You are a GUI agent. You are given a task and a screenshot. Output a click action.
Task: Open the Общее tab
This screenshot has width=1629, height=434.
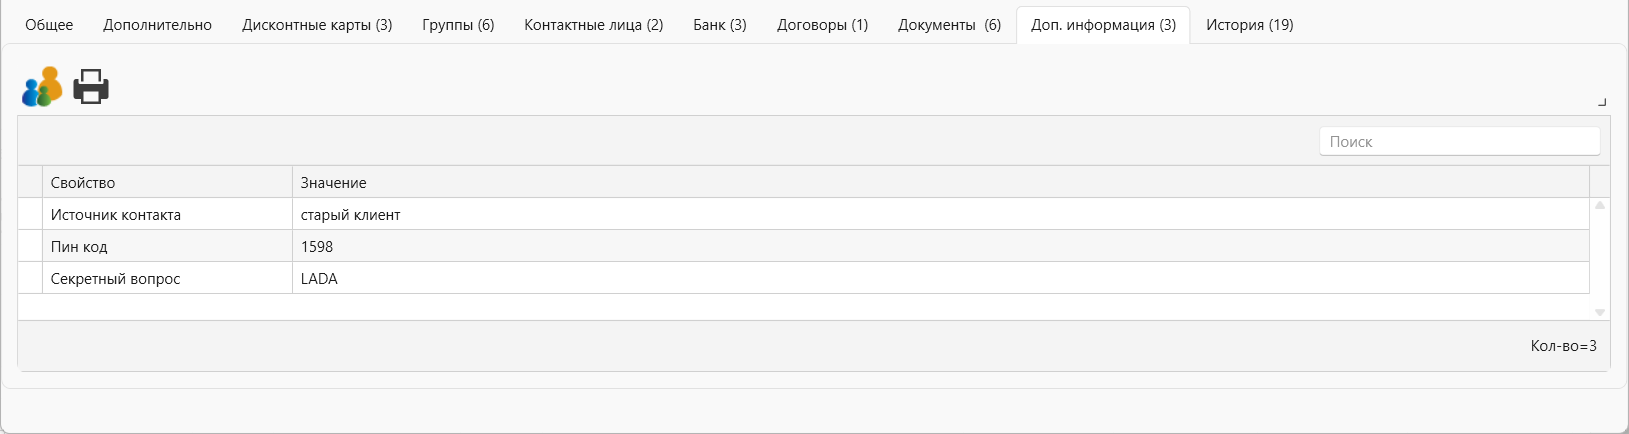(49, 25)
